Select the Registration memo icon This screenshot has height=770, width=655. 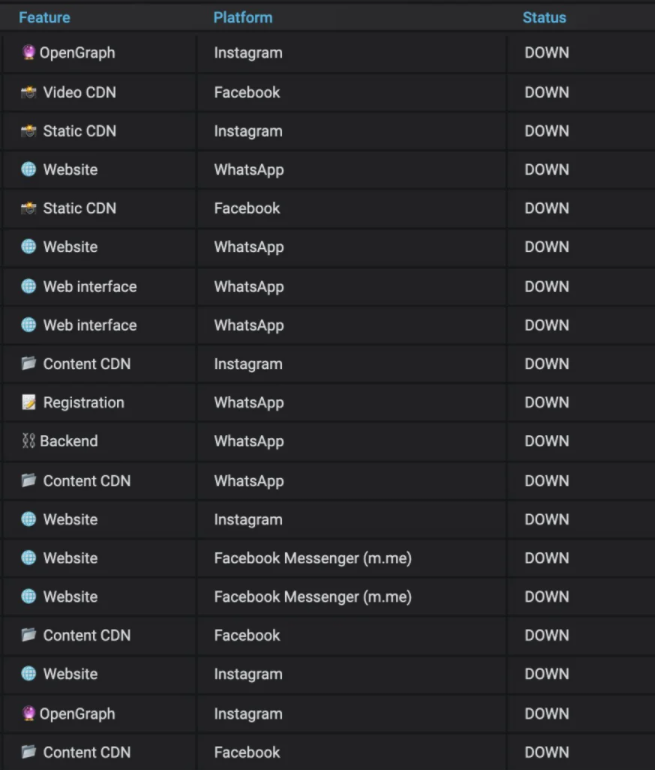point(28,402)
